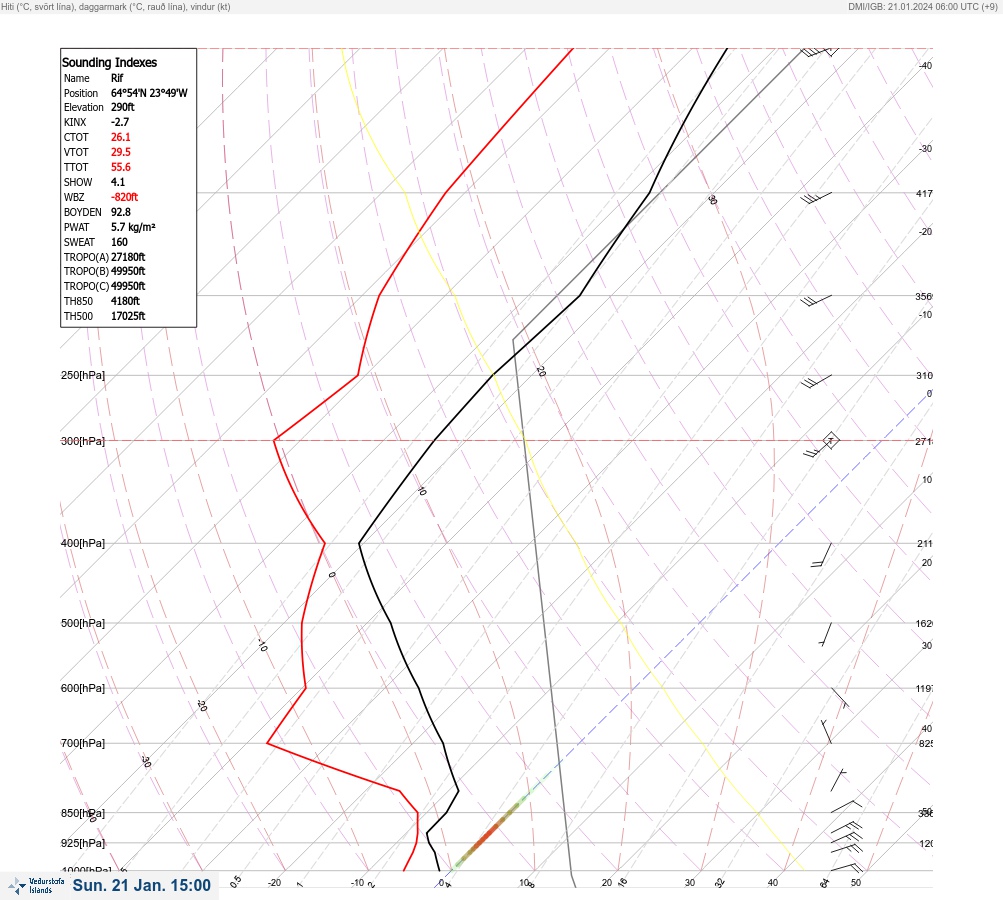Click the 850[hPa] pressure level label
This screenshot has width=1003, height=900.
click(x=83, y=814)
